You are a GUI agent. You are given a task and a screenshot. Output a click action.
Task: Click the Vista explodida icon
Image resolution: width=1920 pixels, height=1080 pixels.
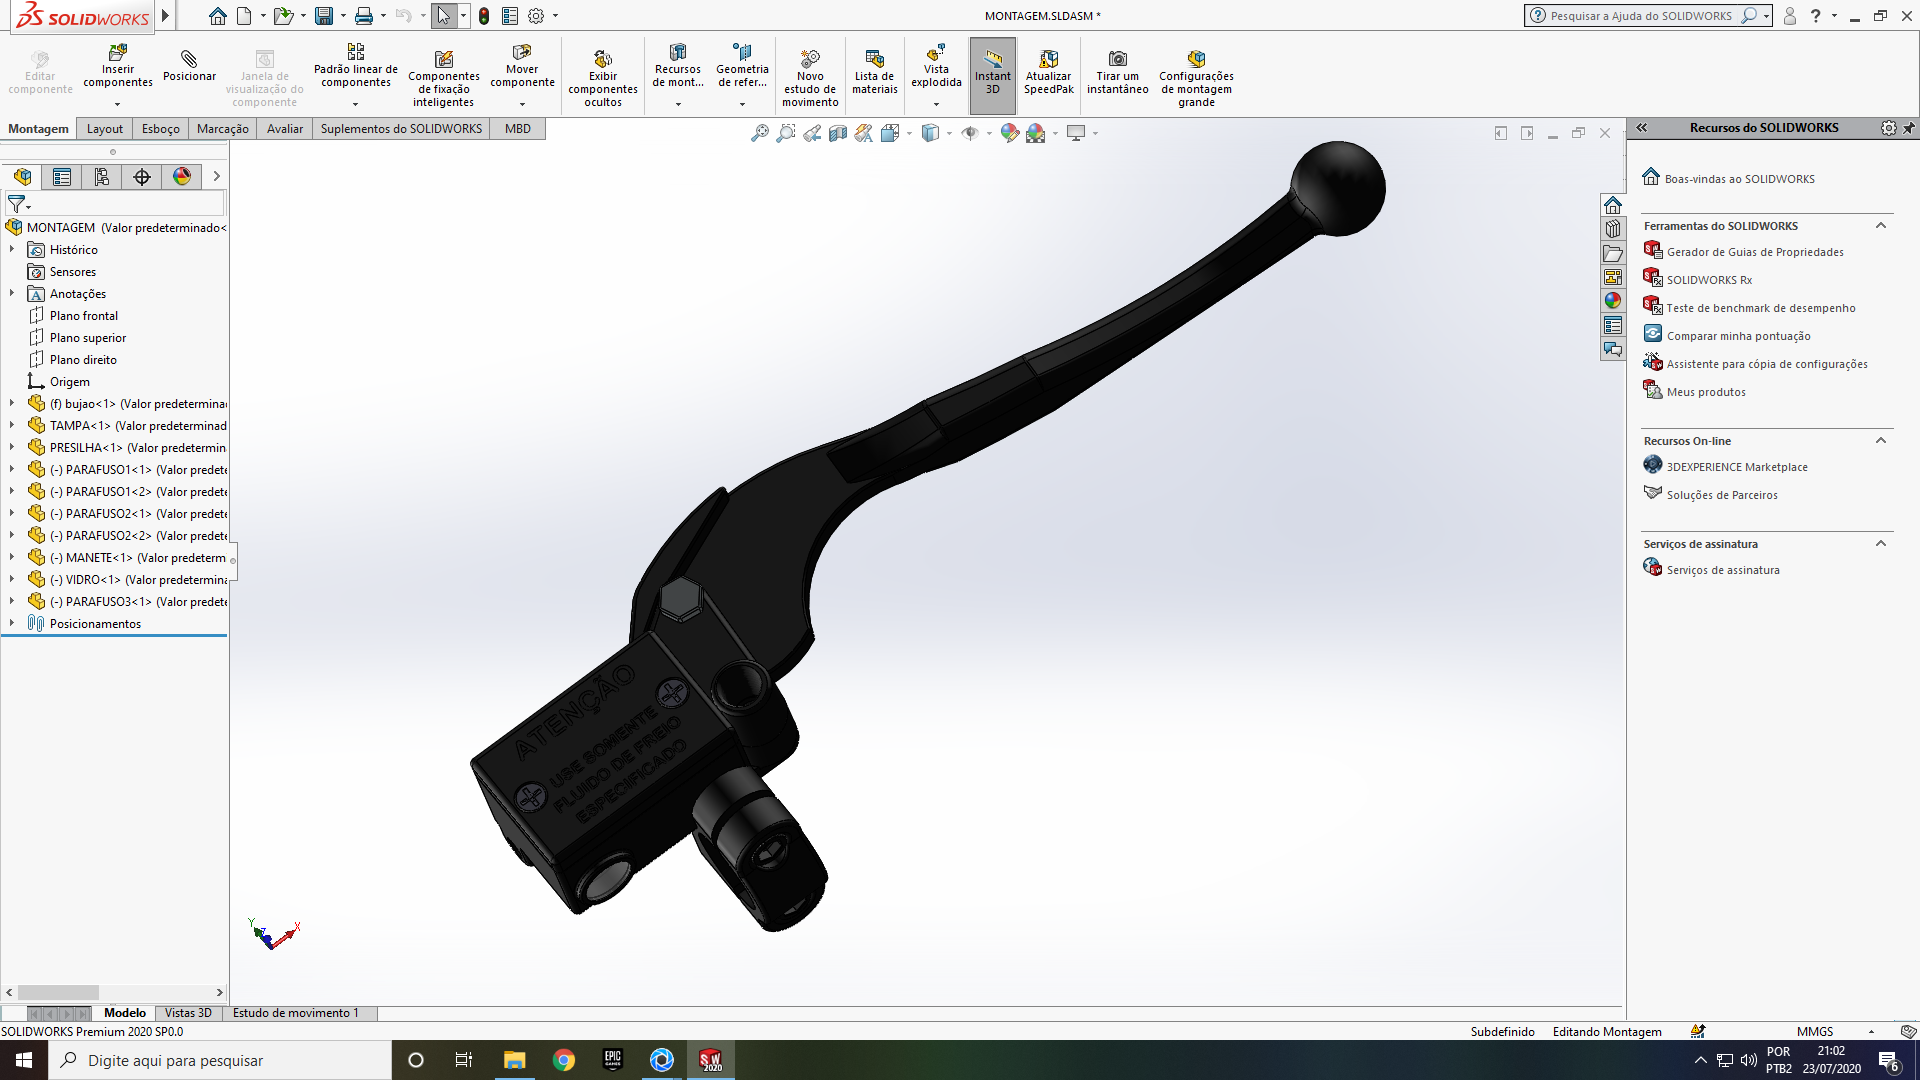click(x=936, y=56)
